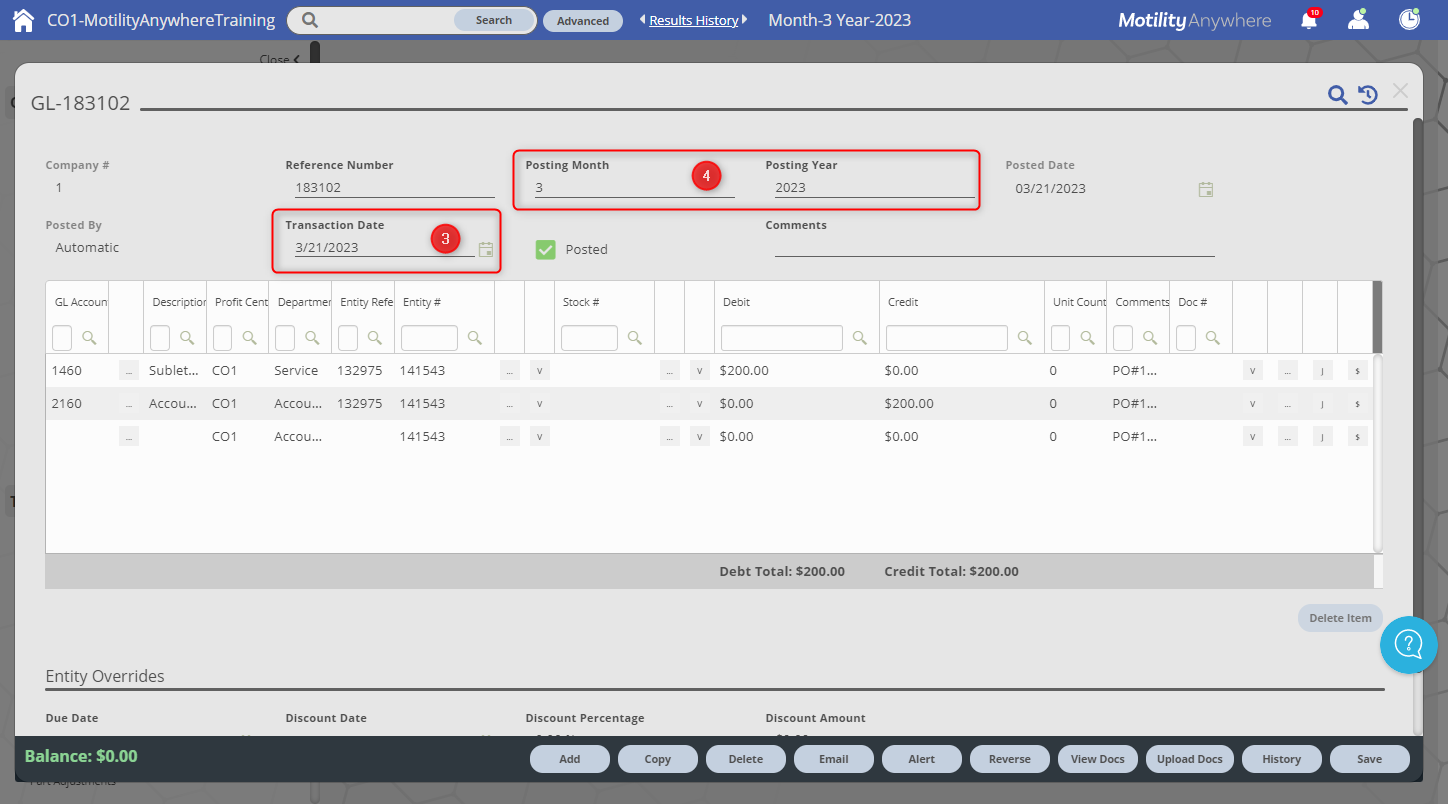1448x804 pixels.
Task: Open the History button in bottom bar
Action: click(1282, 759)
